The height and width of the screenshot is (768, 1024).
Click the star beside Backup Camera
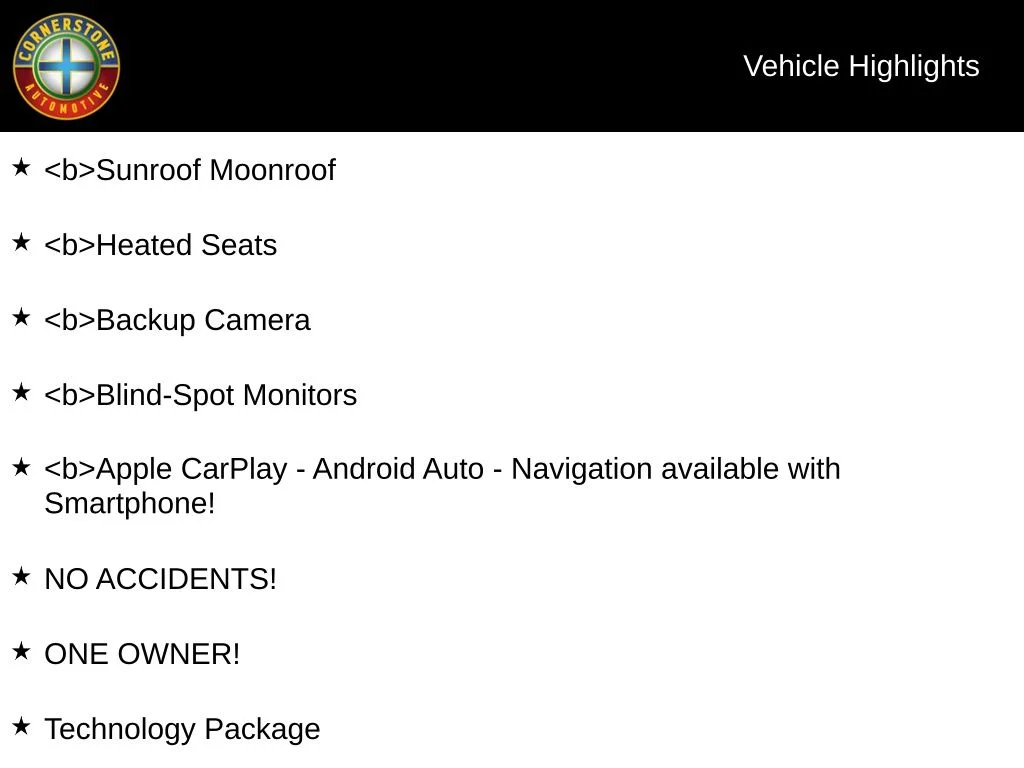tap(22, 317)
